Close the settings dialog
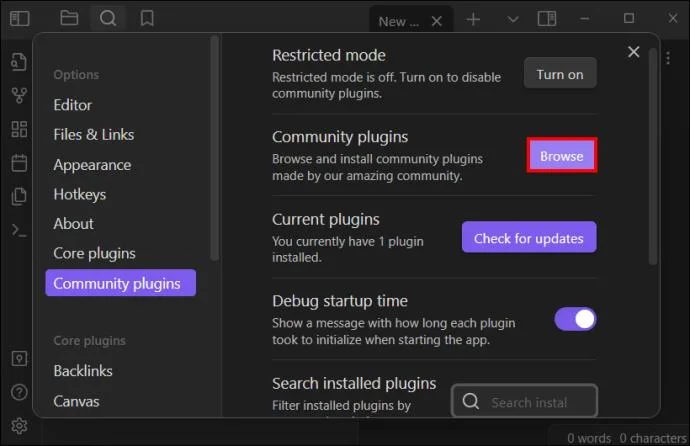 pos(634,52)
